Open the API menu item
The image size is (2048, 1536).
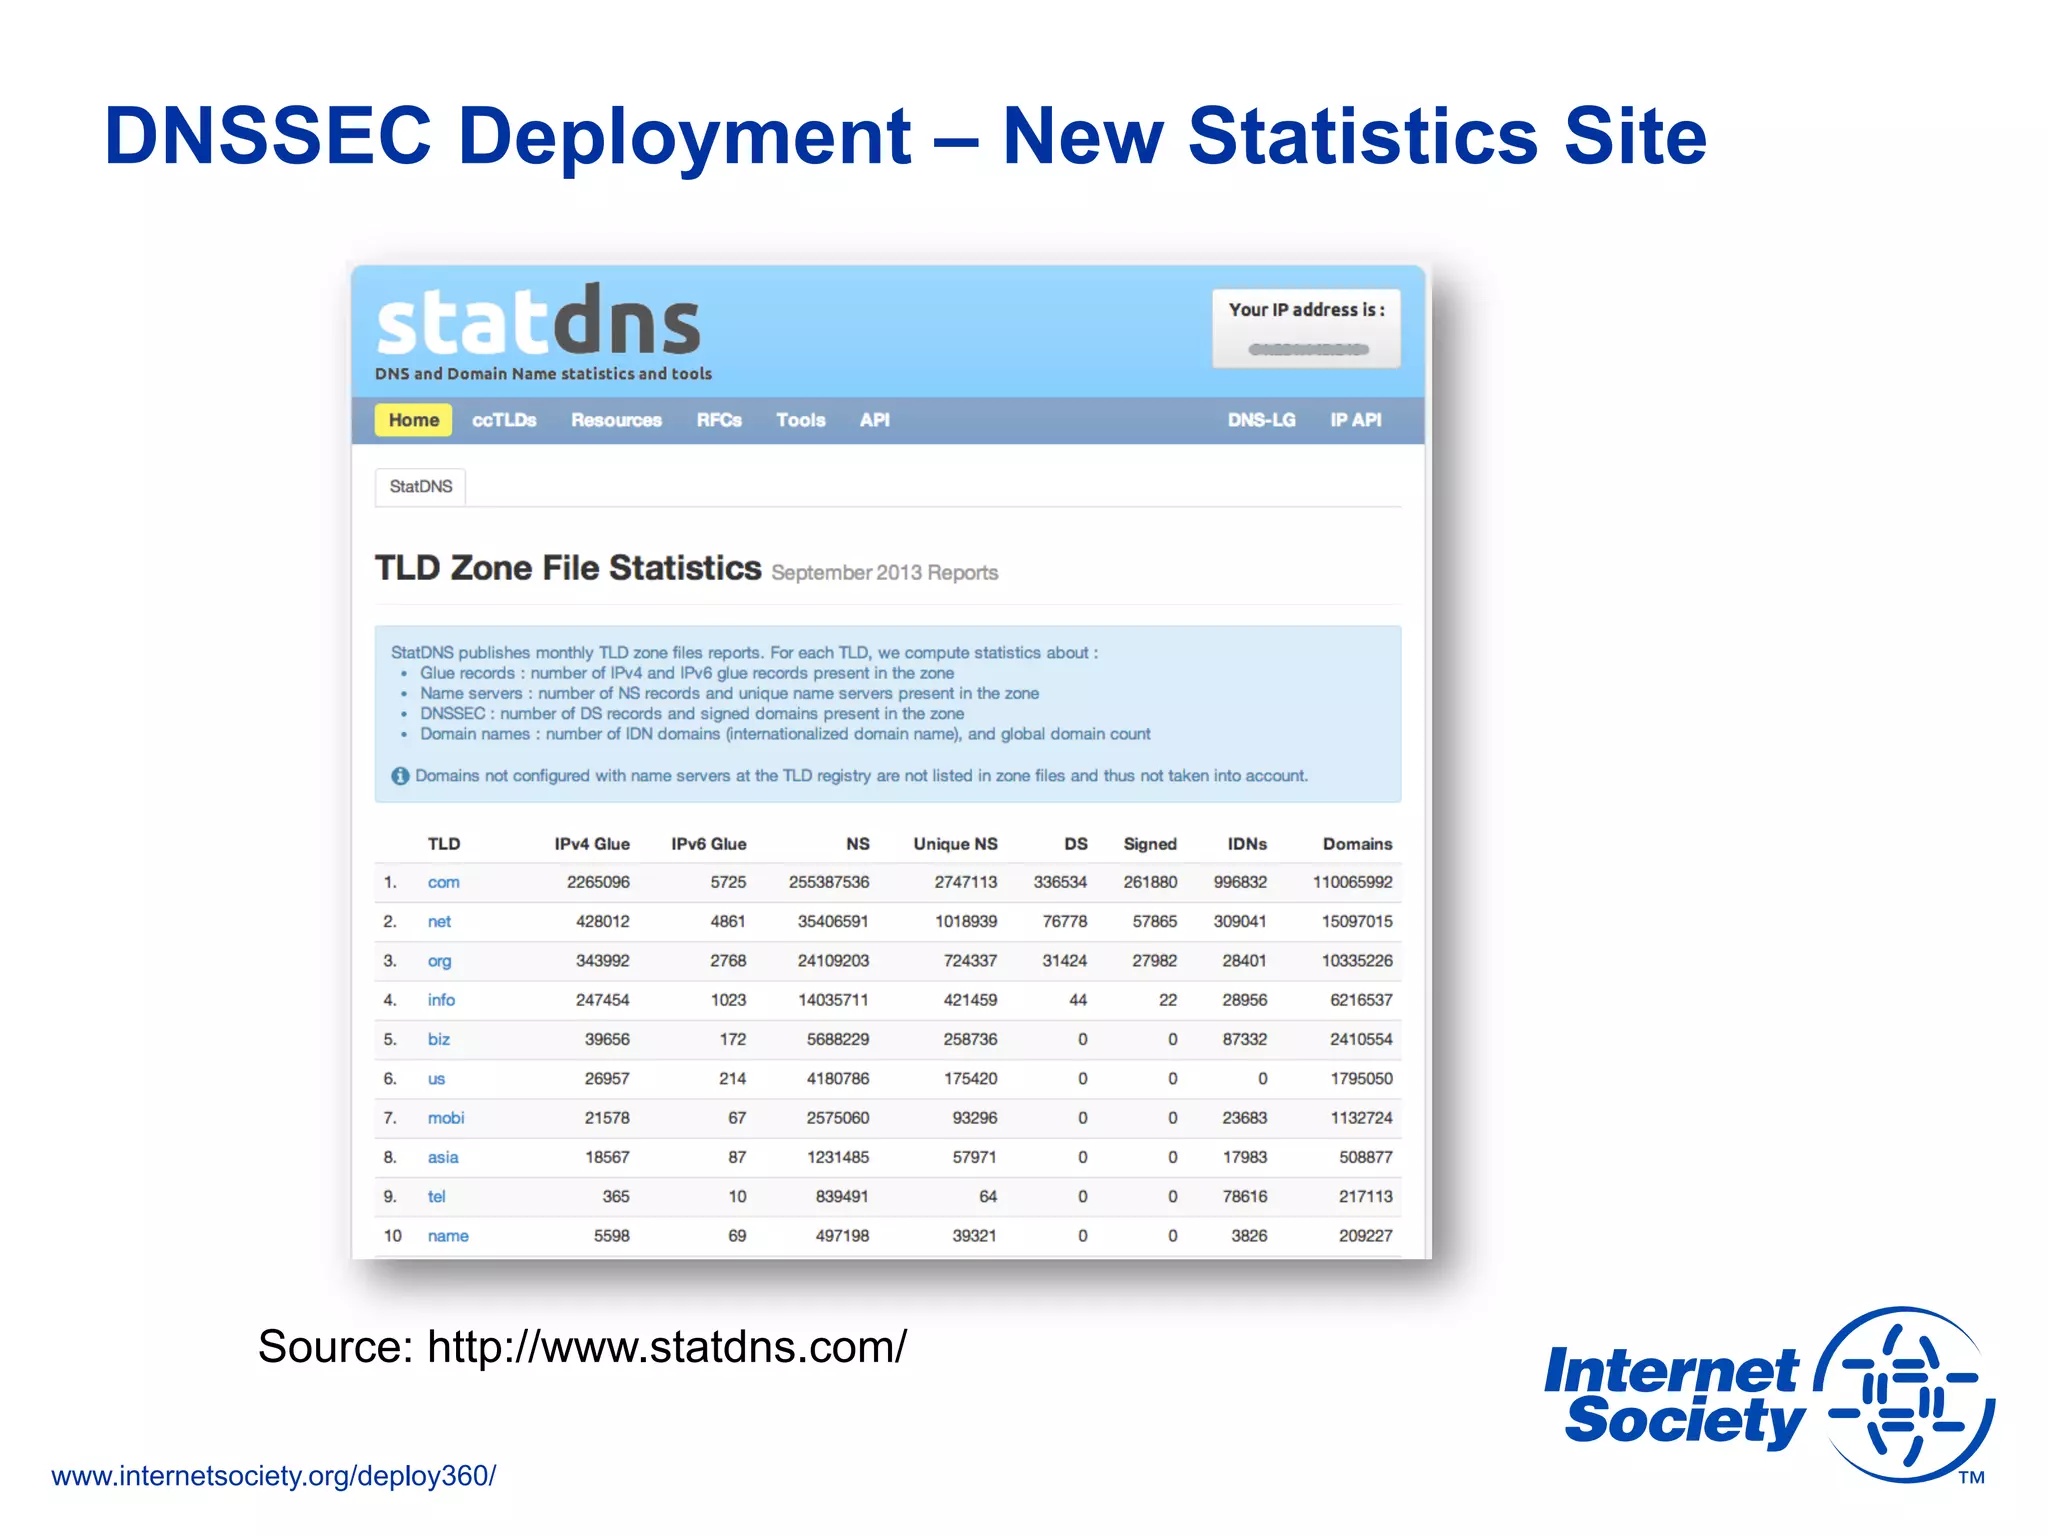point(875,420)
